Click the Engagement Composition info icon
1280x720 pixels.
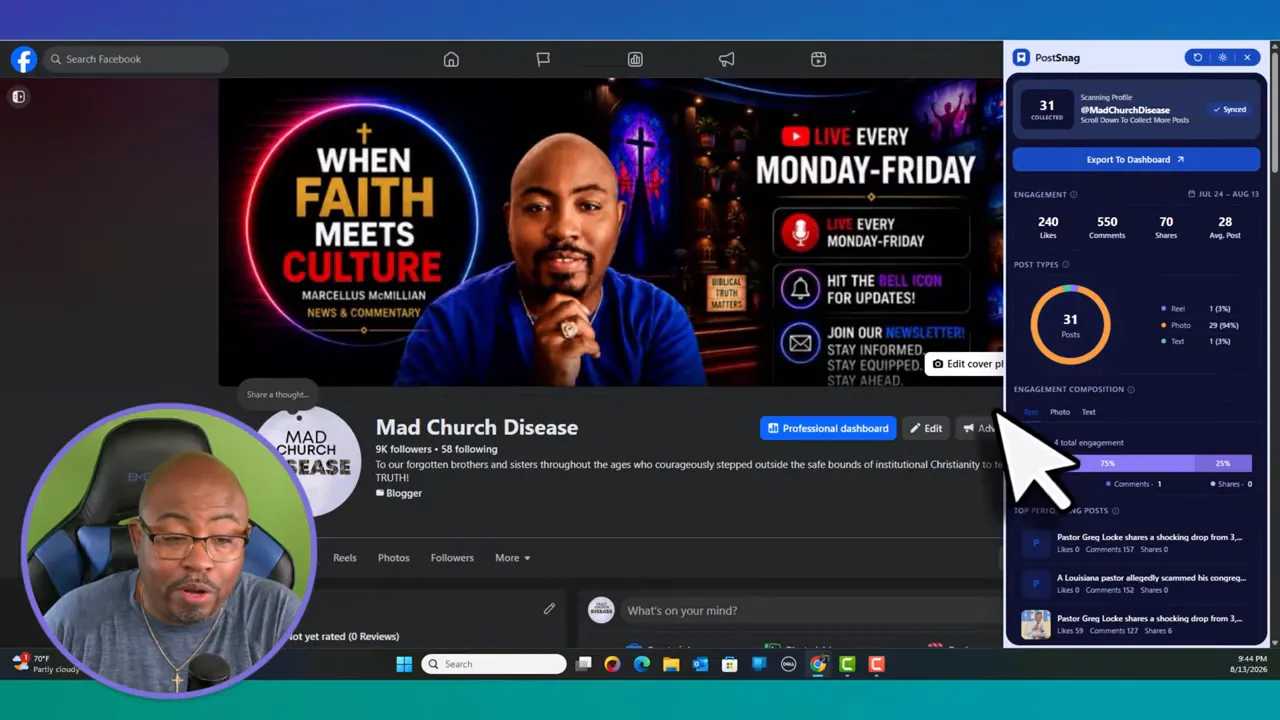click(x=1131, y=389)
